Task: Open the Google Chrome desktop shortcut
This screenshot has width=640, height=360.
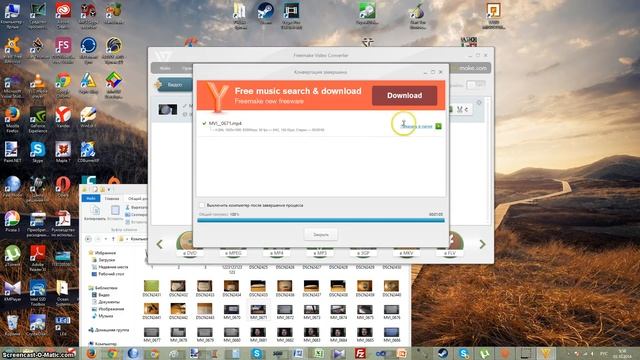Action: click(63, 85)
